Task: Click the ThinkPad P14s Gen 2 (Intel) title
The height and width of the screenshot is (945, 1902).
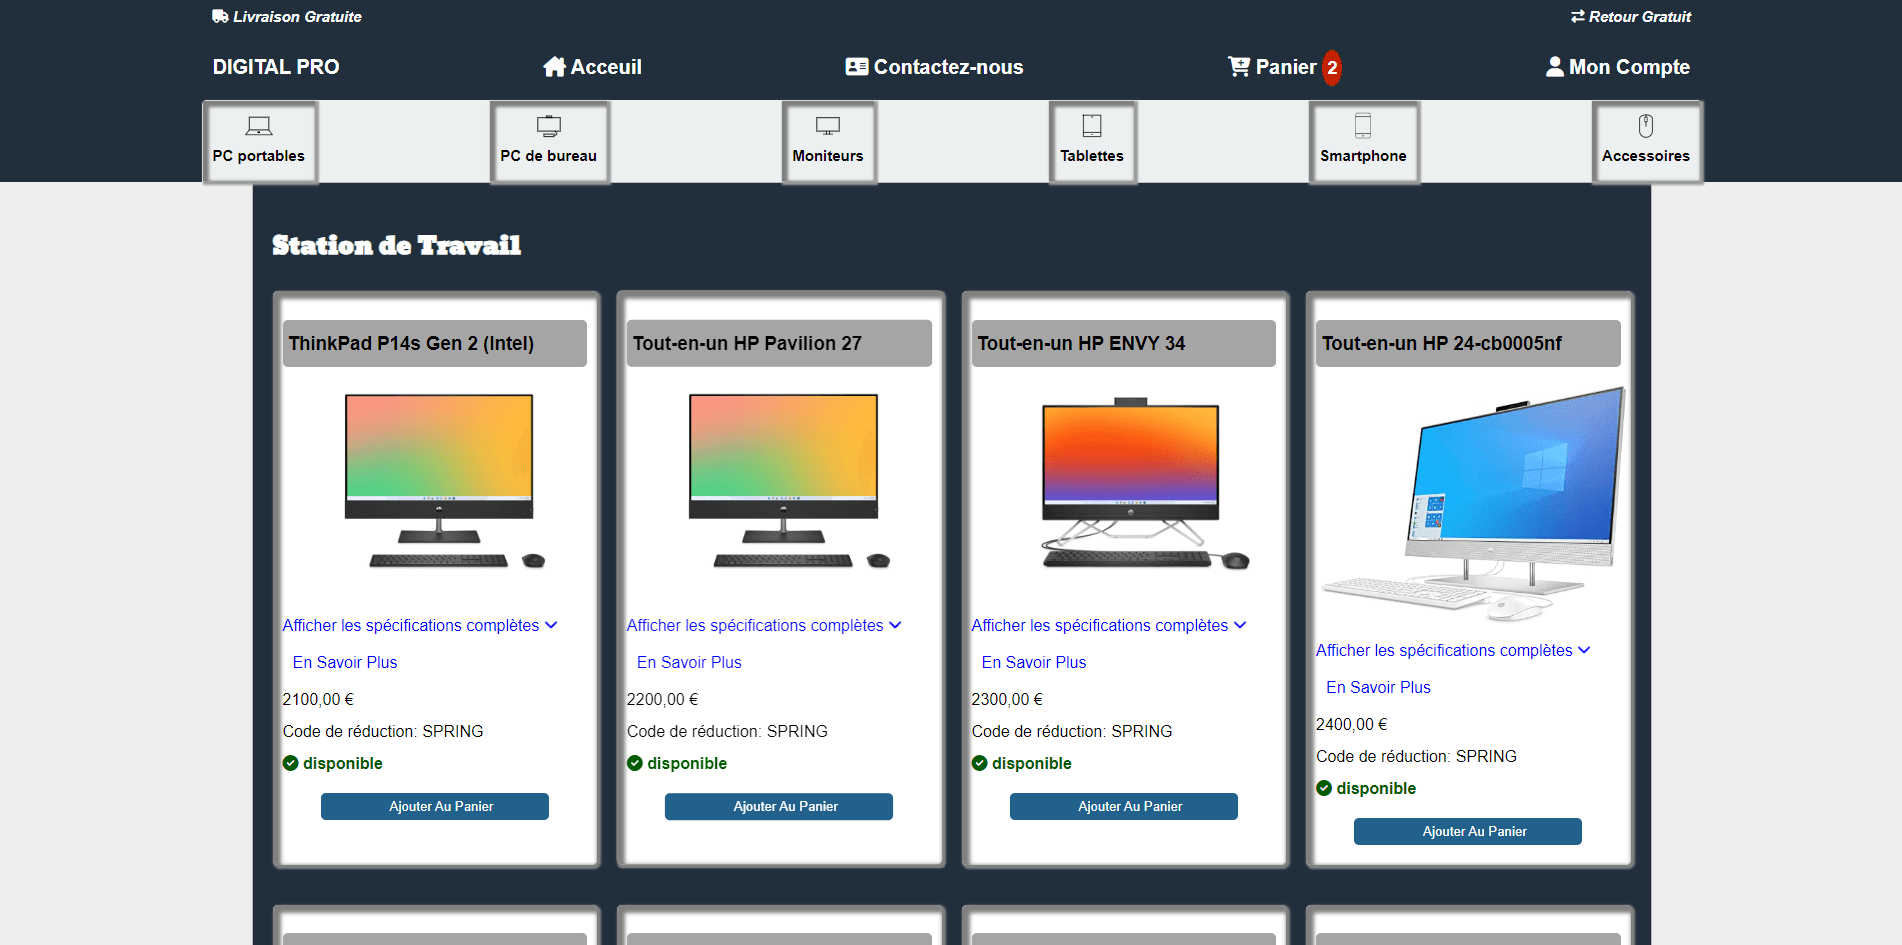Action: [x=411, y=343]
